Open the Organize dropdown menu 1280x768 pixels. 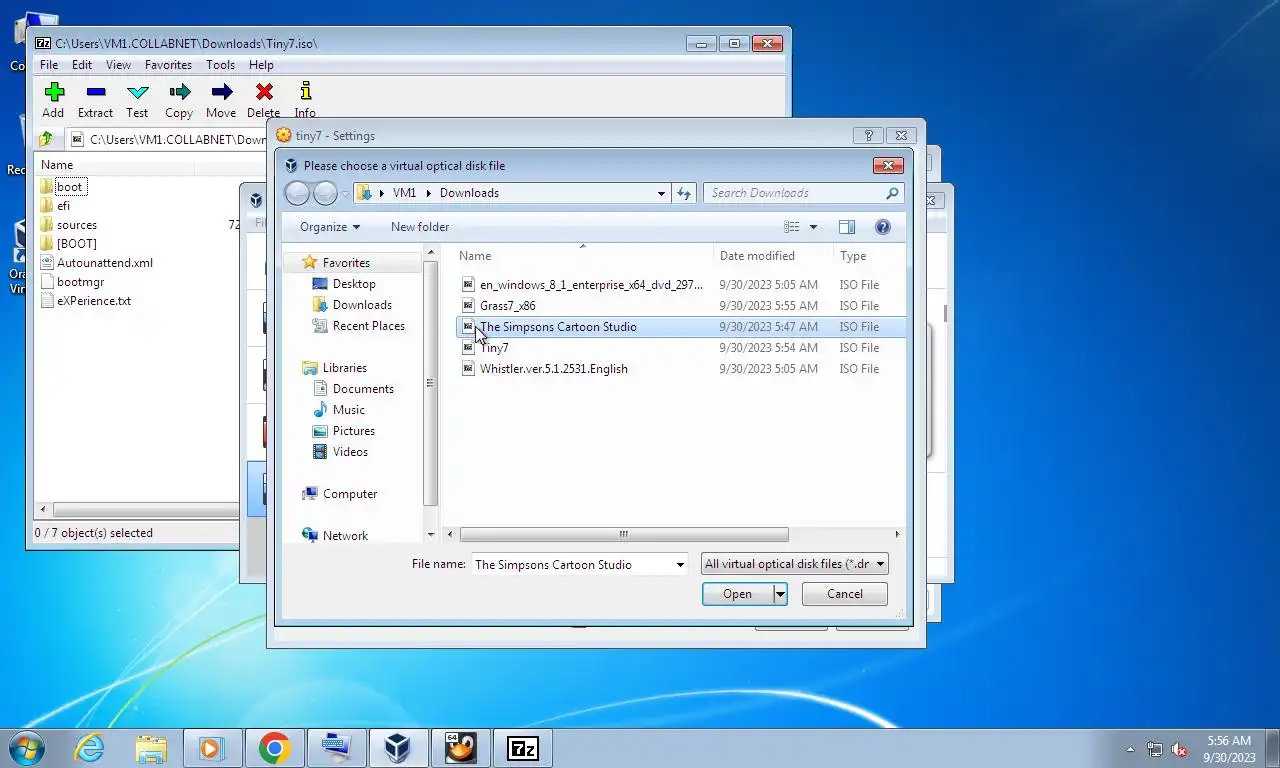click(329, 227)
